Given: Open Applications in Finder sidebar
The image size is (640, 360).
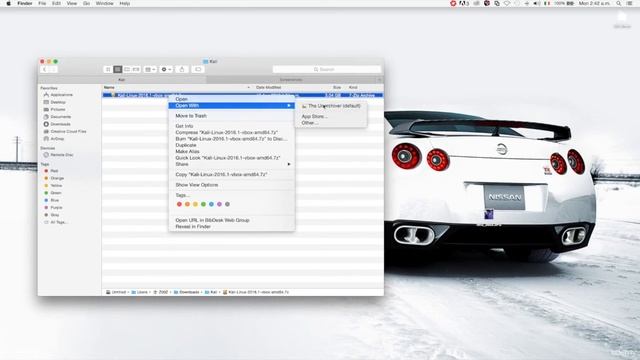Looking at the screenshot, I should click(61, 95).
